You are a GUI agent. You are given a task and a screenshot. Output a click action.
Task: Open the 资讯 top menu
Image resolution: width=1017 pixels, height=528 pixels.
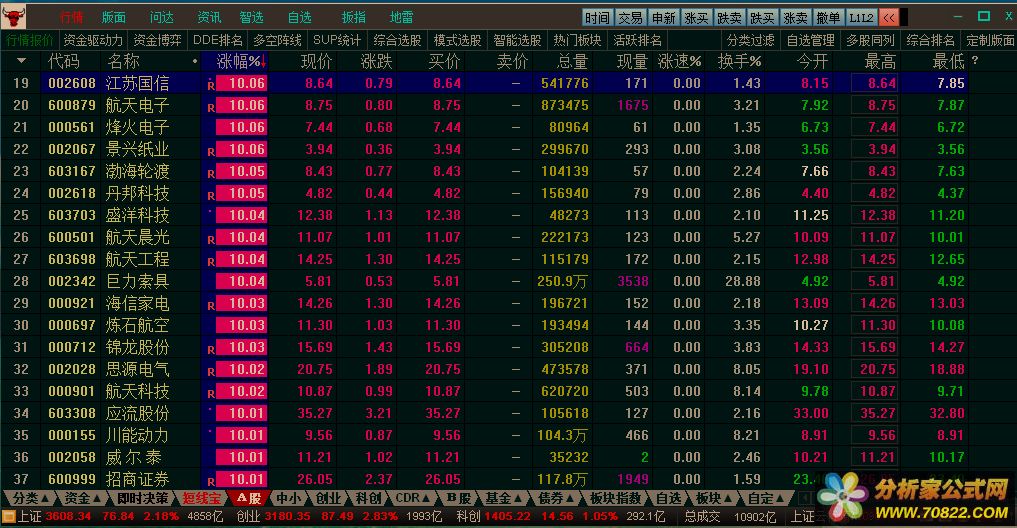[x=209, y=18]
